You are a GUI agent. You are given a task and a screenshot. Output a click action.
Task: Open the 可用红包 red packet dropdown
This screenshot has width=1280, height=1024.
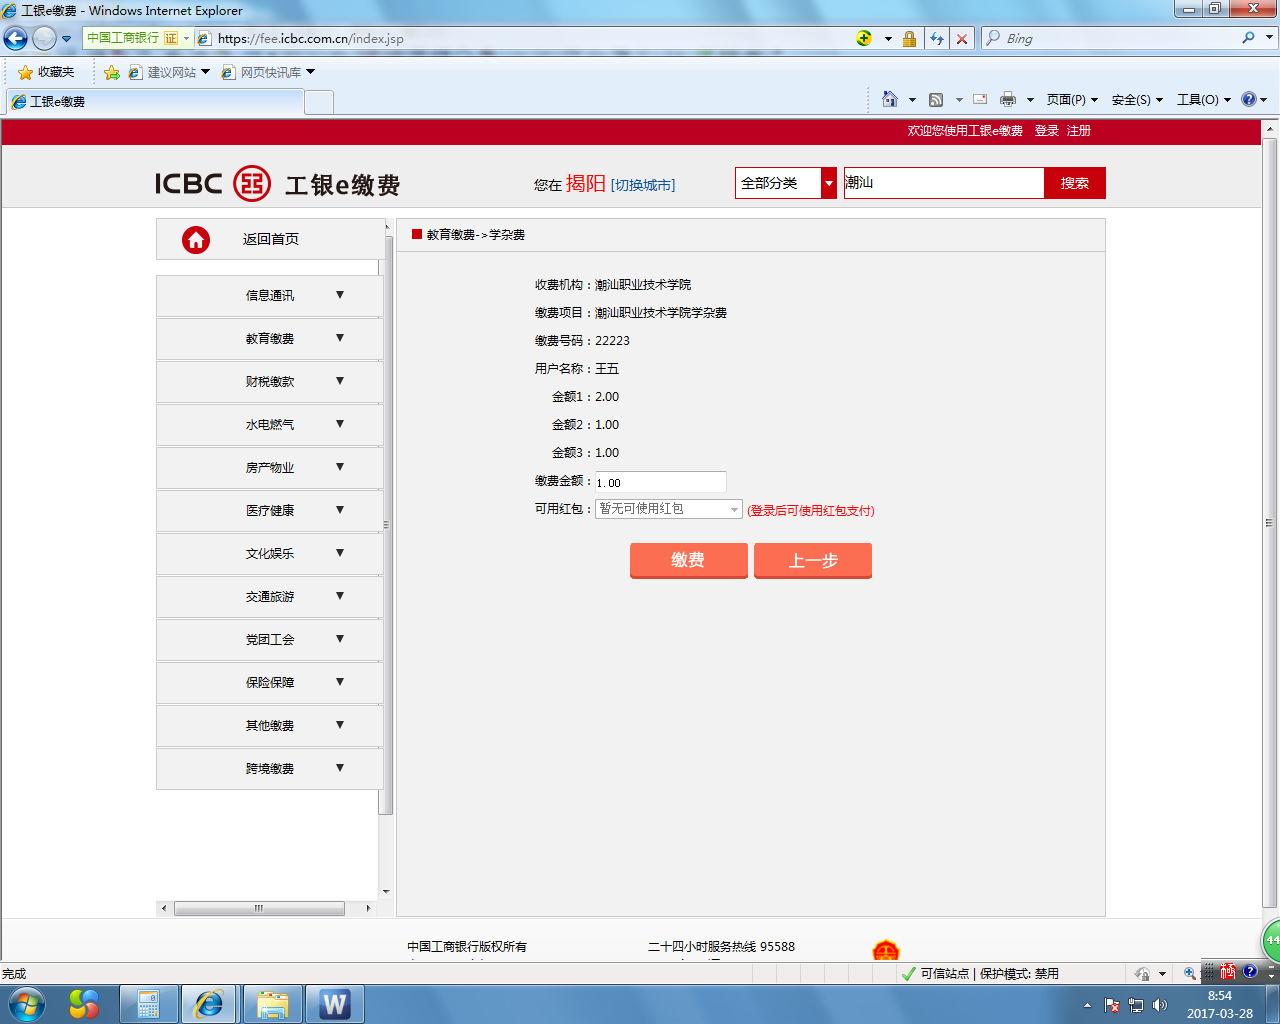pyautogui.click(x=668, y=509)
